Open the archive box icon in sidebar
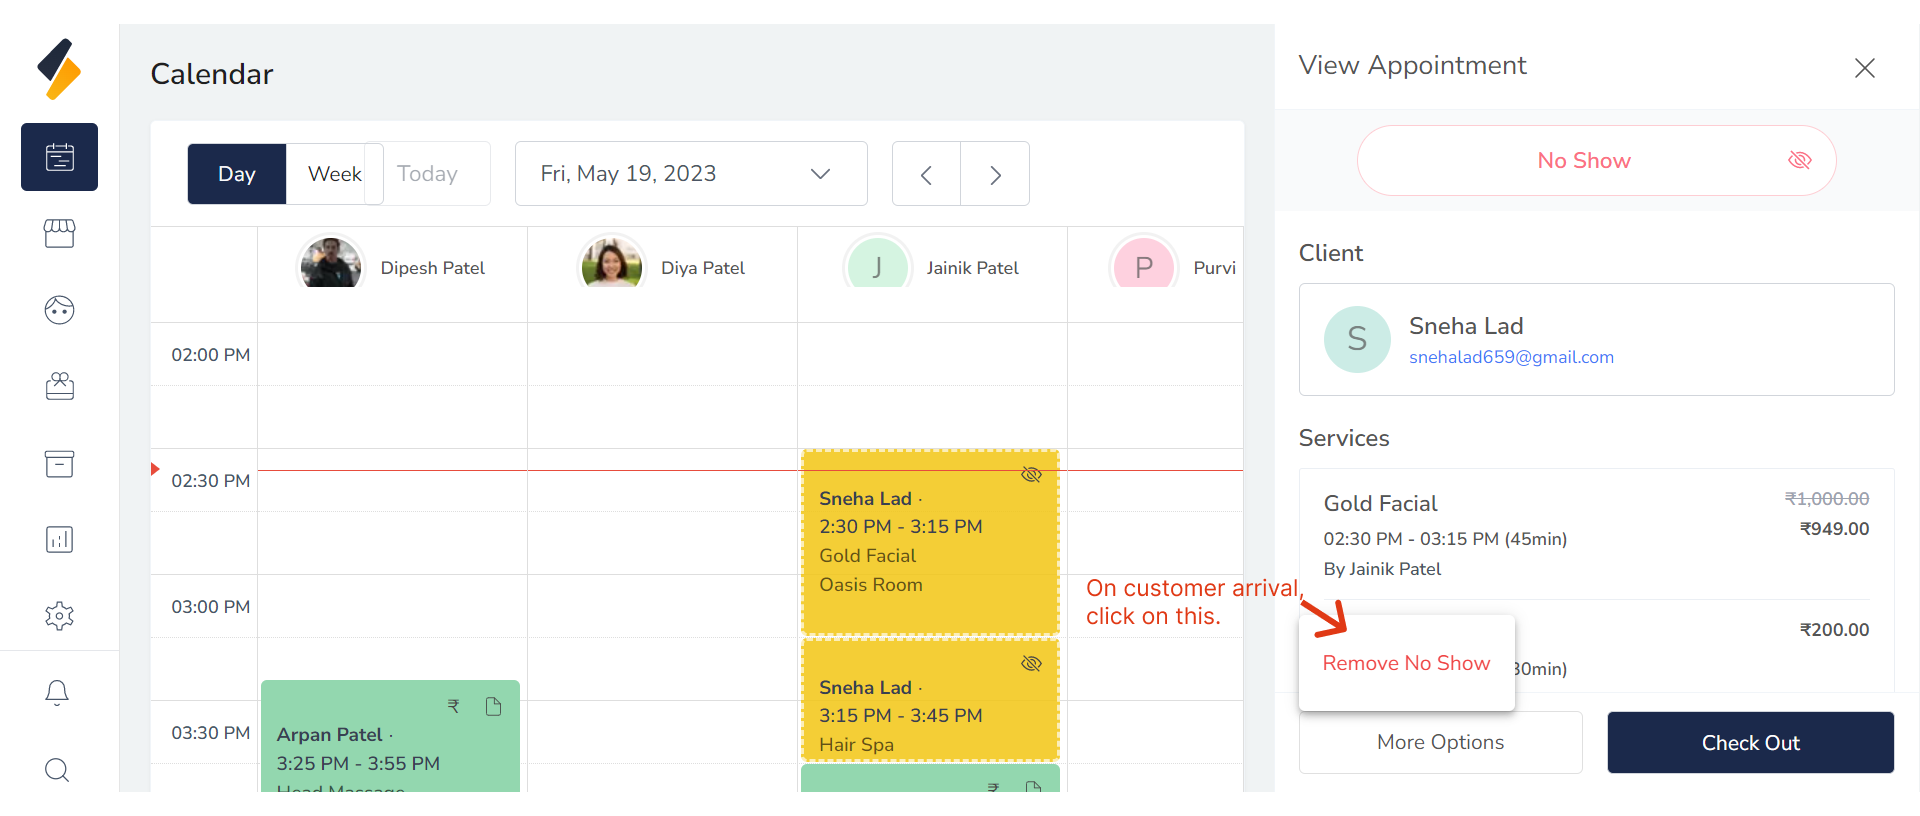The height and width of the screenshot is (816, 1920). pyautogui.click(x=59, y=464)
